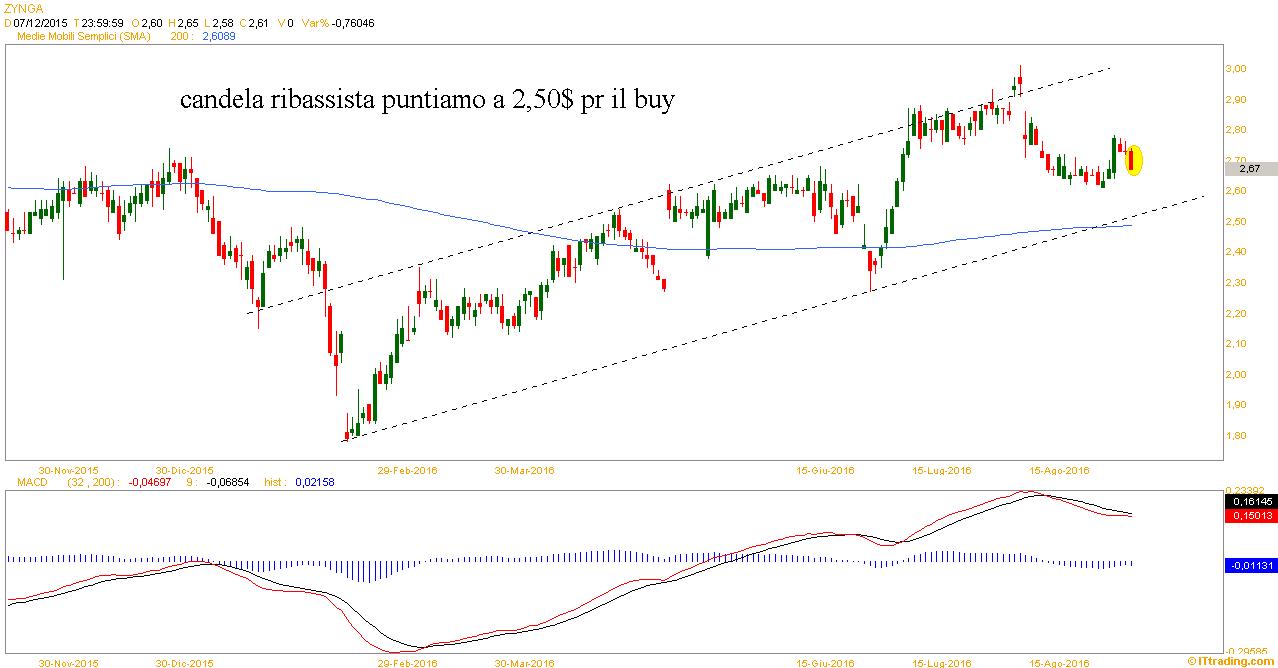Click the yellow highlighted candle marker
This screenshot has width=1278, height=668.
tap(1133, 160)
